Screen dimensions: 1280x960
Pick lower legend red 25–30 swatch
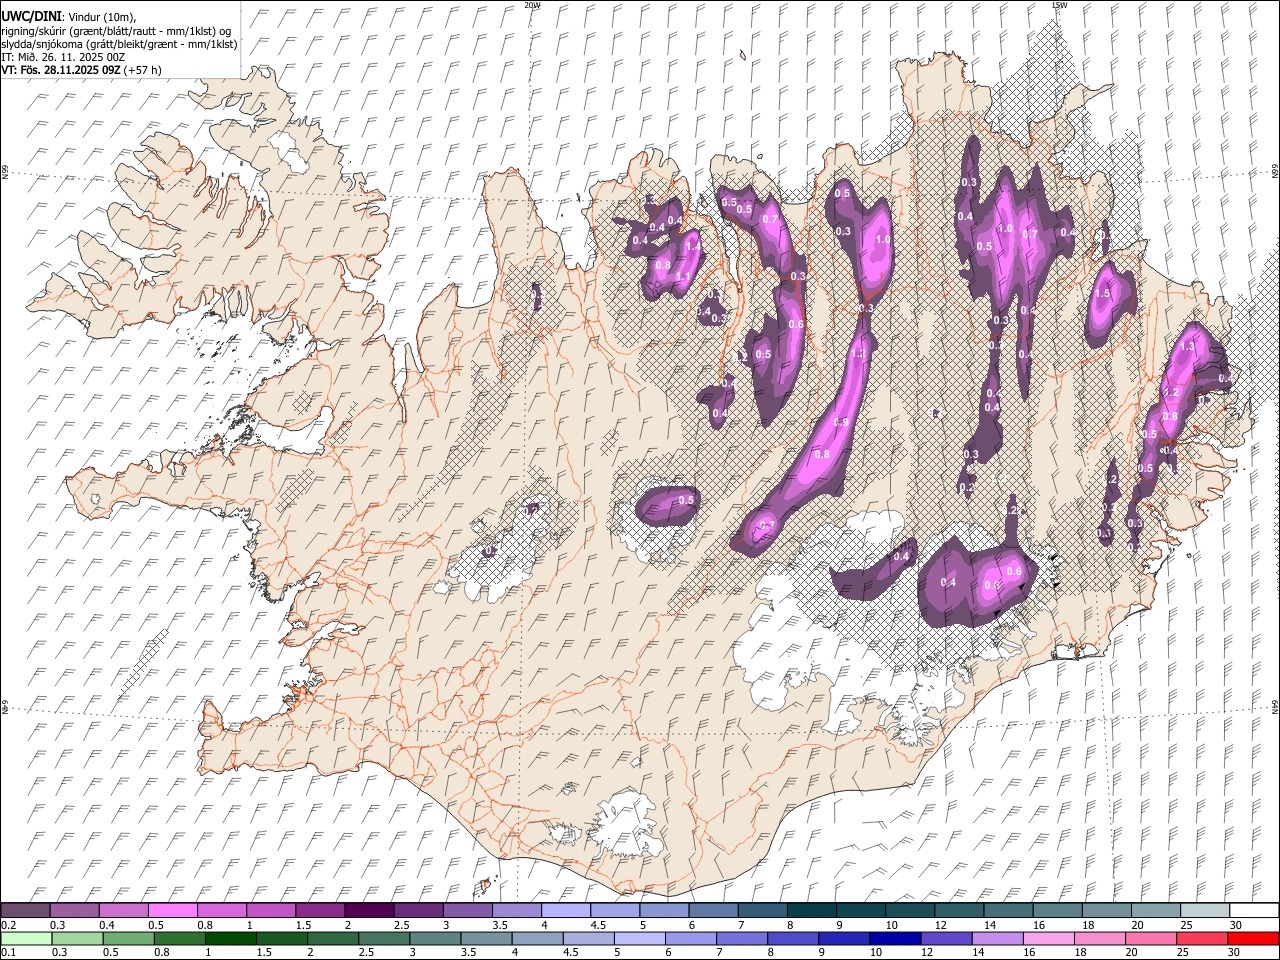click(x=1201, y=938)
